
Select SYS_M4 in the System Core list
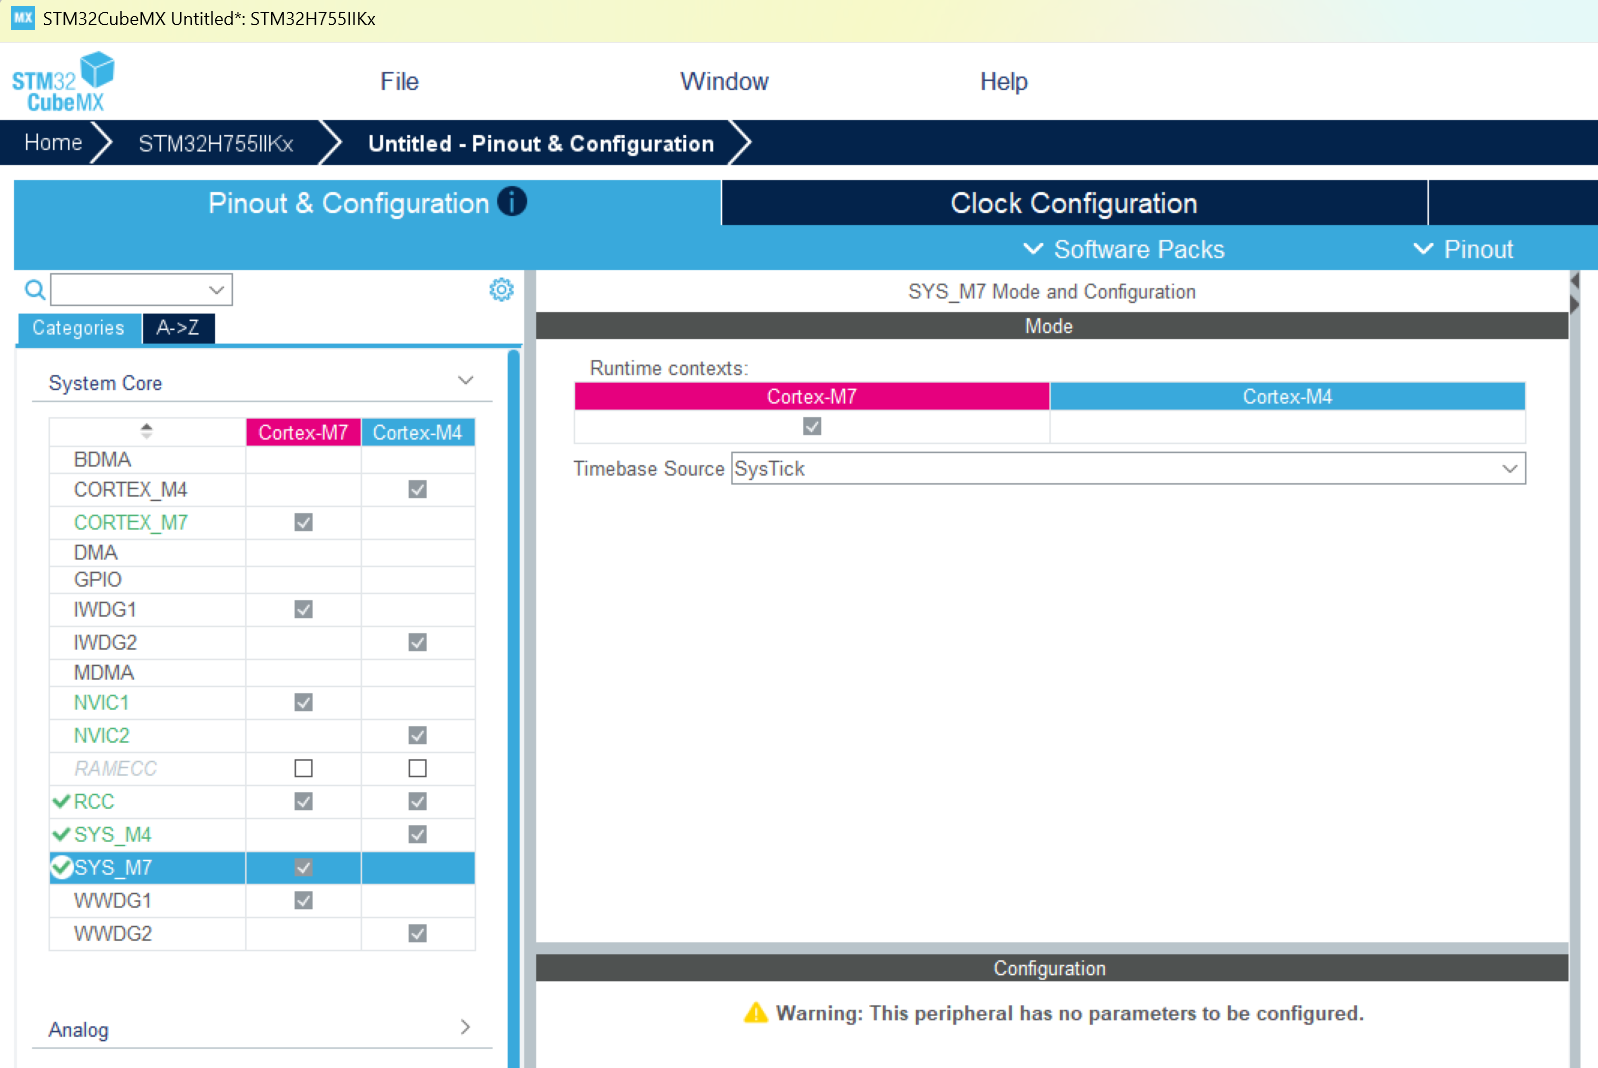[112, 834]
